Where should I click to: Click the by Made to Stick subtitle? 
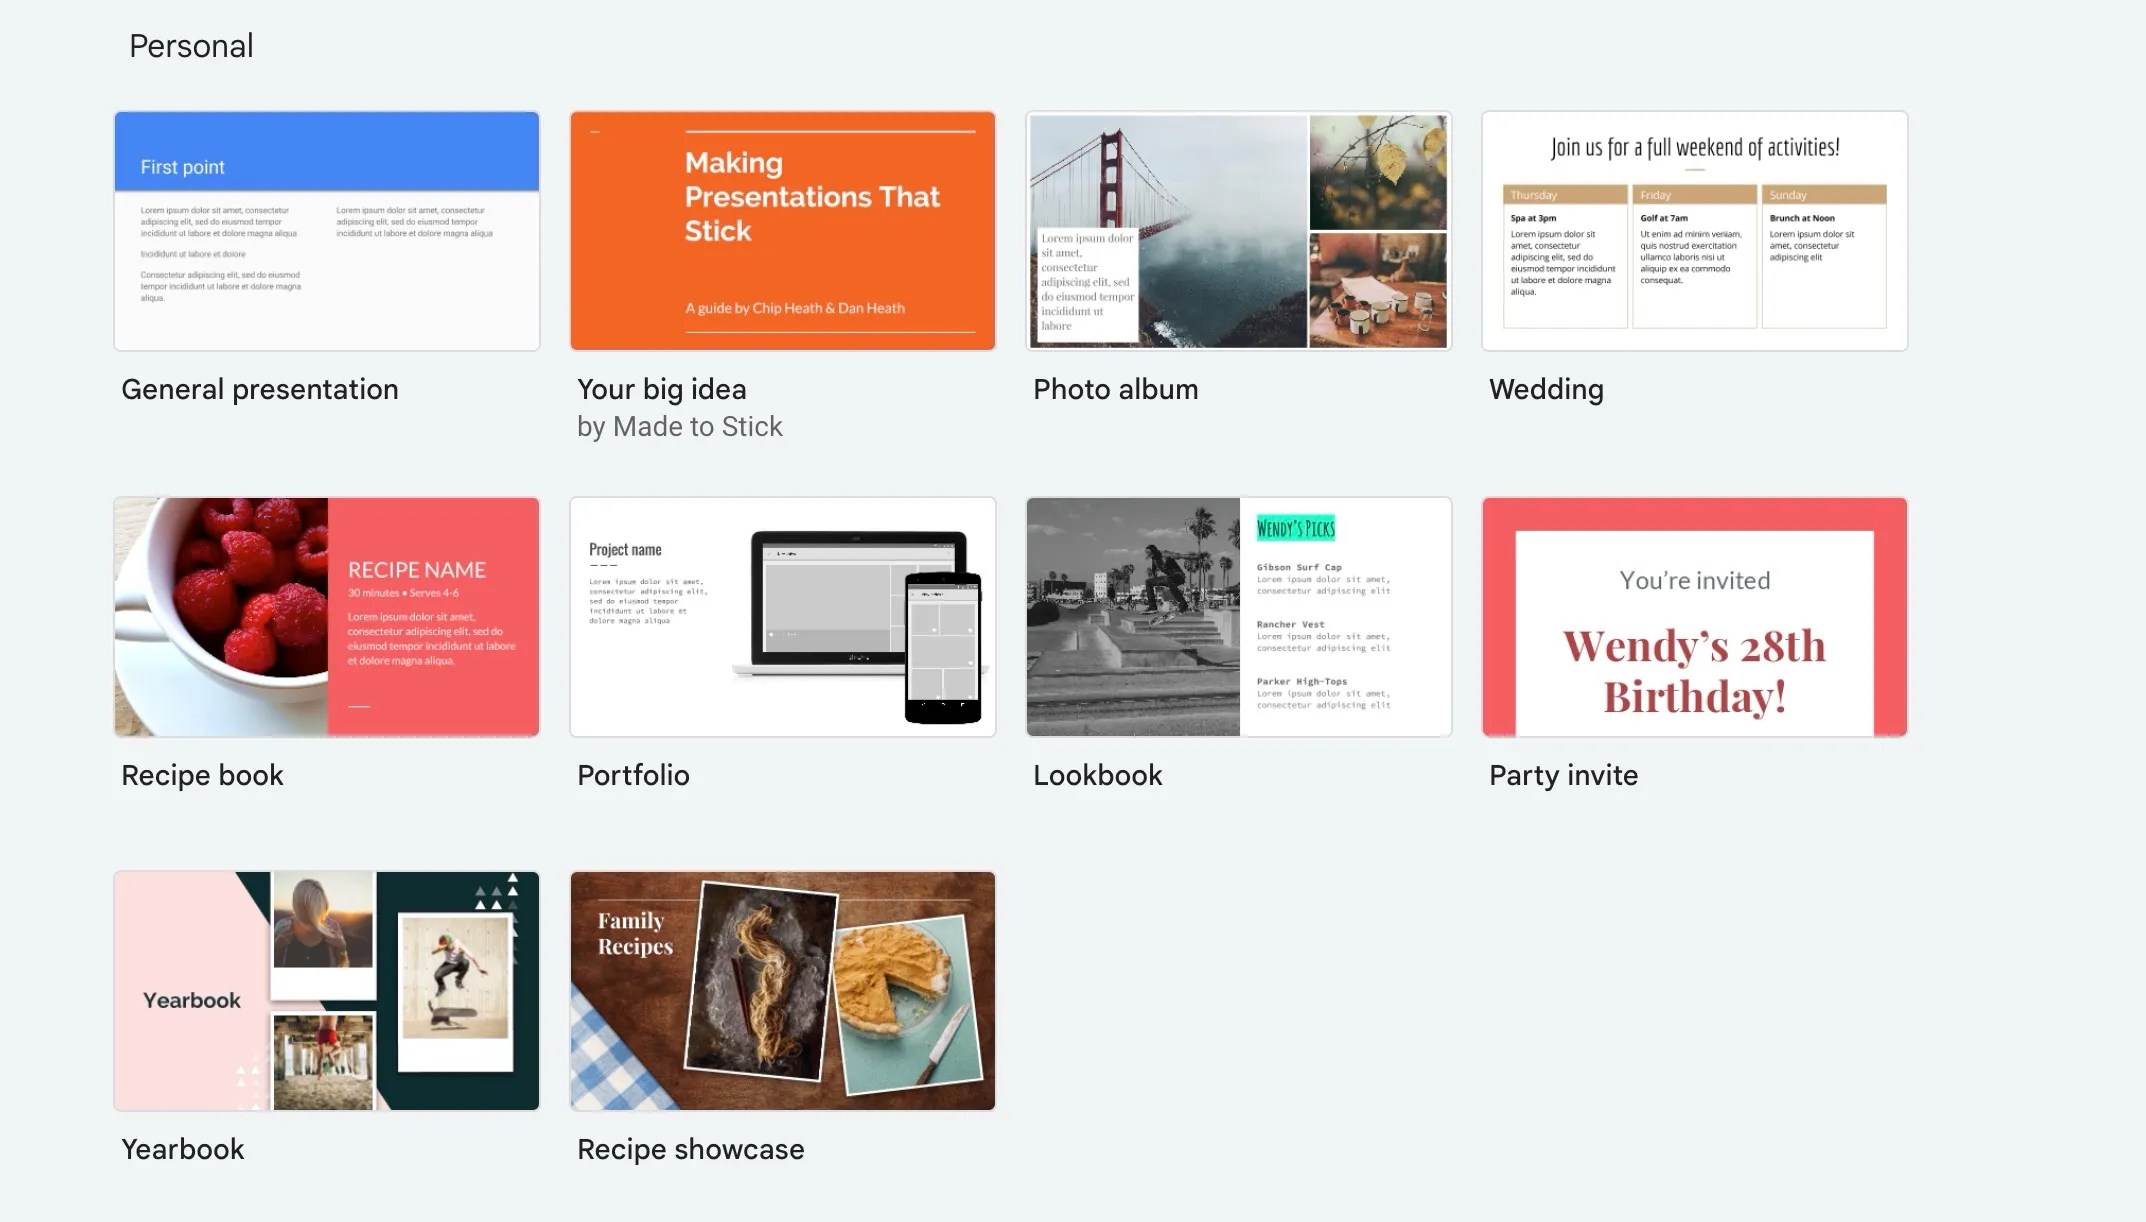click(679, 427)
